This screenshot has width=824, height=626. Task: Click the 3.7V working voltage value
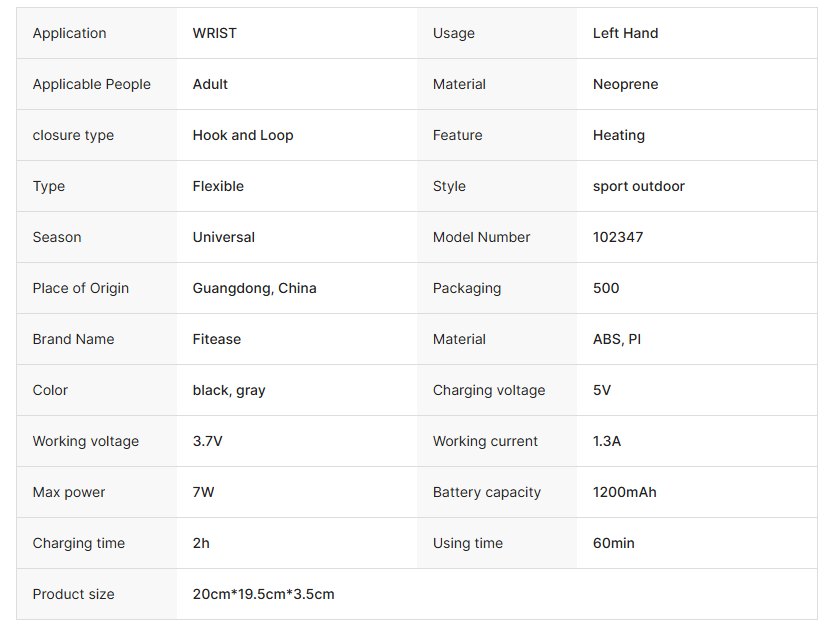207,441
